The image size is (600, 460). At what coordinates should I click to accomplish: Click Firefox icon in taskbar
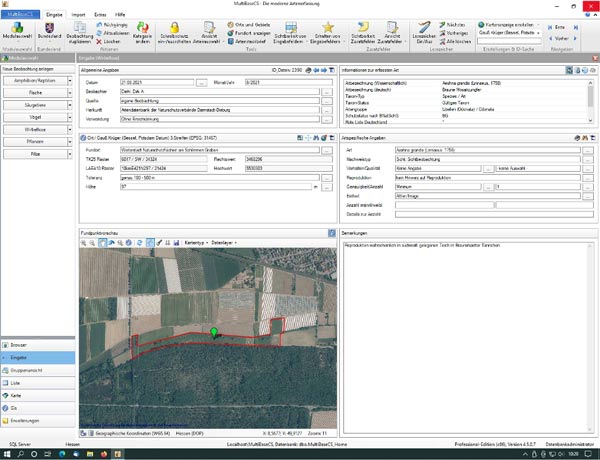[104, 454]
